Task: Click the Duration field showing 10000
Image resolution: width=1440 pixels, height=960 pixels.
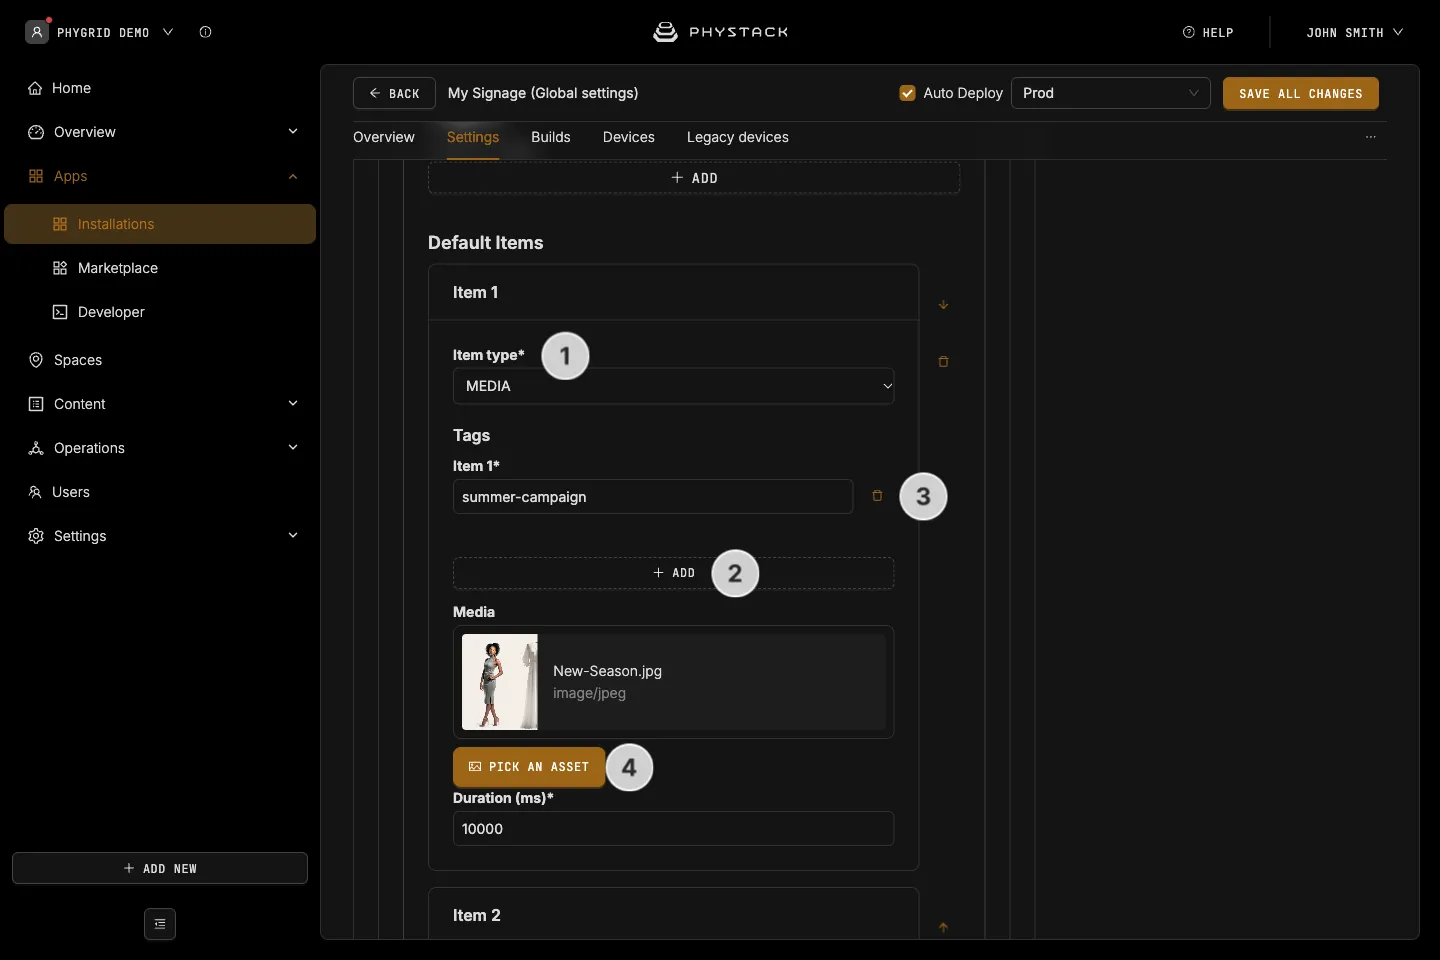Action: point(673,829)
